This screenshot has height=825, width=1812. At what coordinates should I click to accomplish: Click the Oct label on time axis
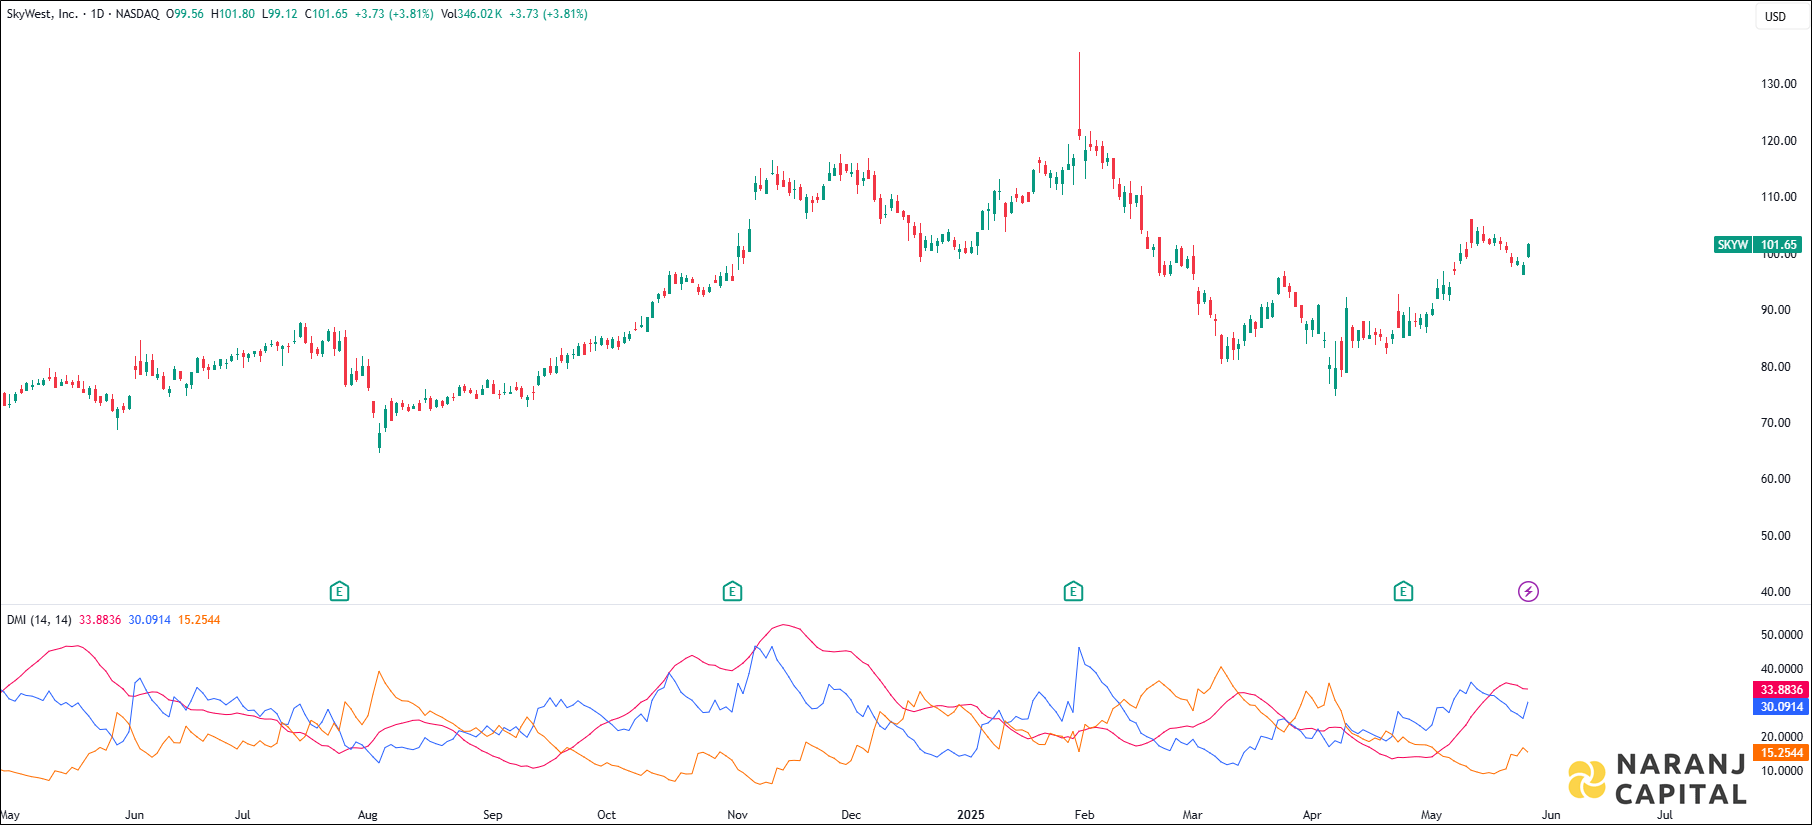pos(606,815)
